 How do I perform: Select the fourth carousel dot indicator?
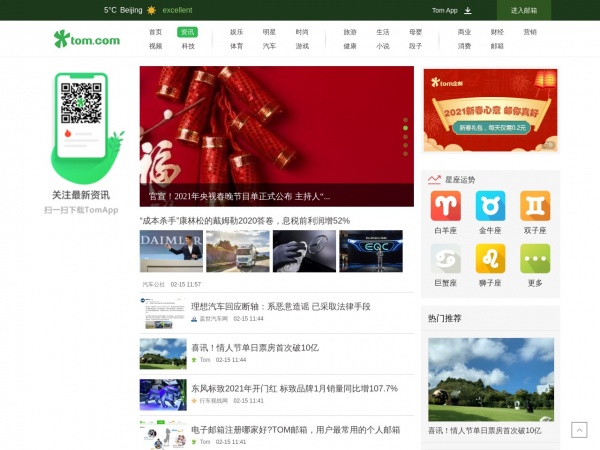tap(405, 145)
